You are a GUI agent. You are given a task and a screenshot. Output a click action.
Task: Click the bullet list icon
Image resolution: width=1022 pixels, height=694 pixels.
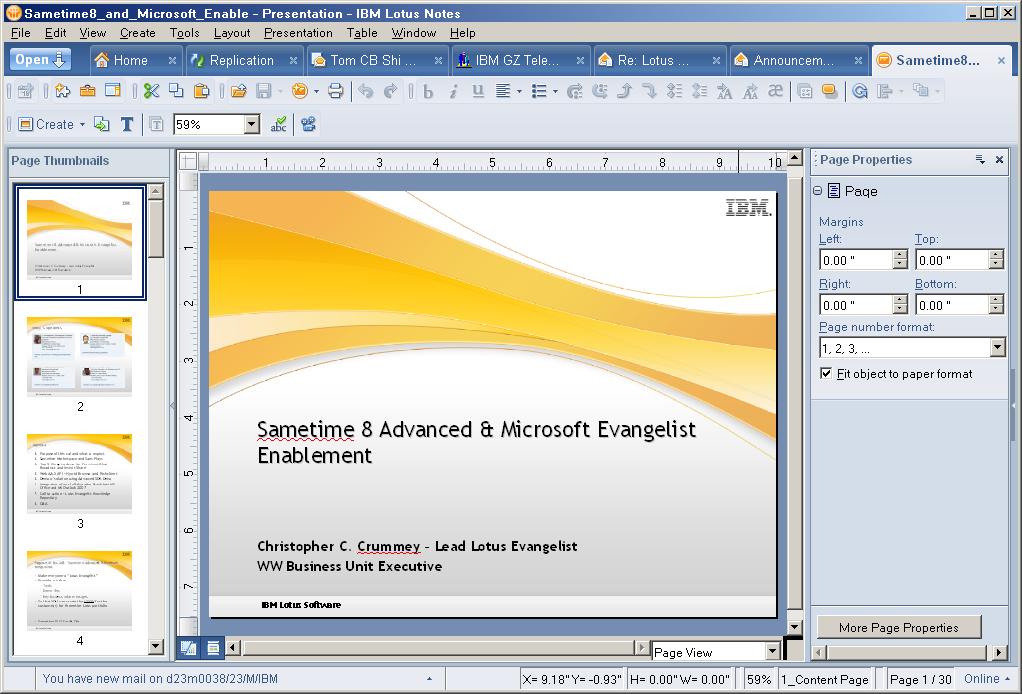(x=539, y=91)
